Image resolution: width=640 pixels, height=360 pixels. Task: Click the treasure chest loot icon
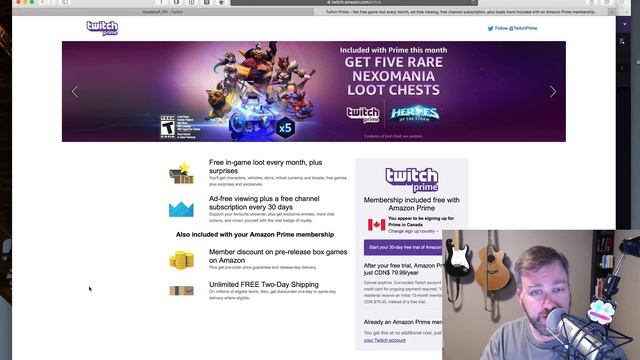(x=181, y=173)
